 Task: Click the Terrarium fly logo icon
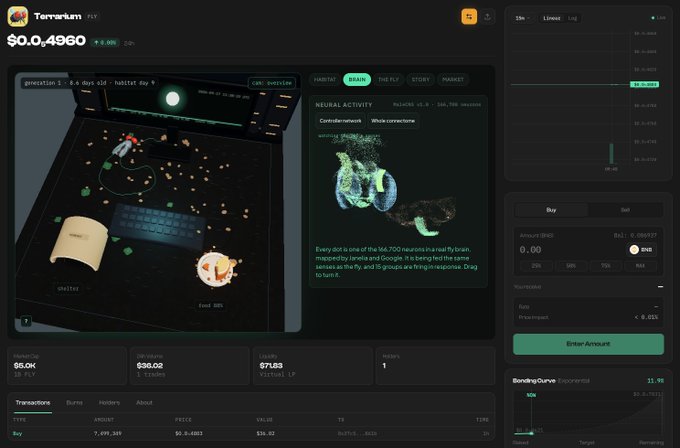pos(18,16)
